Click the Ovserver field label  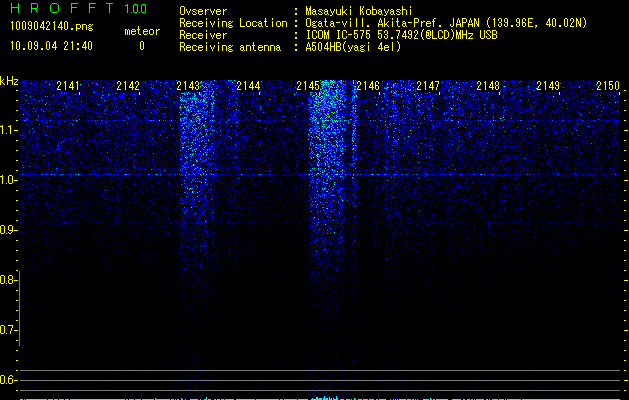(x=203, y=11)
